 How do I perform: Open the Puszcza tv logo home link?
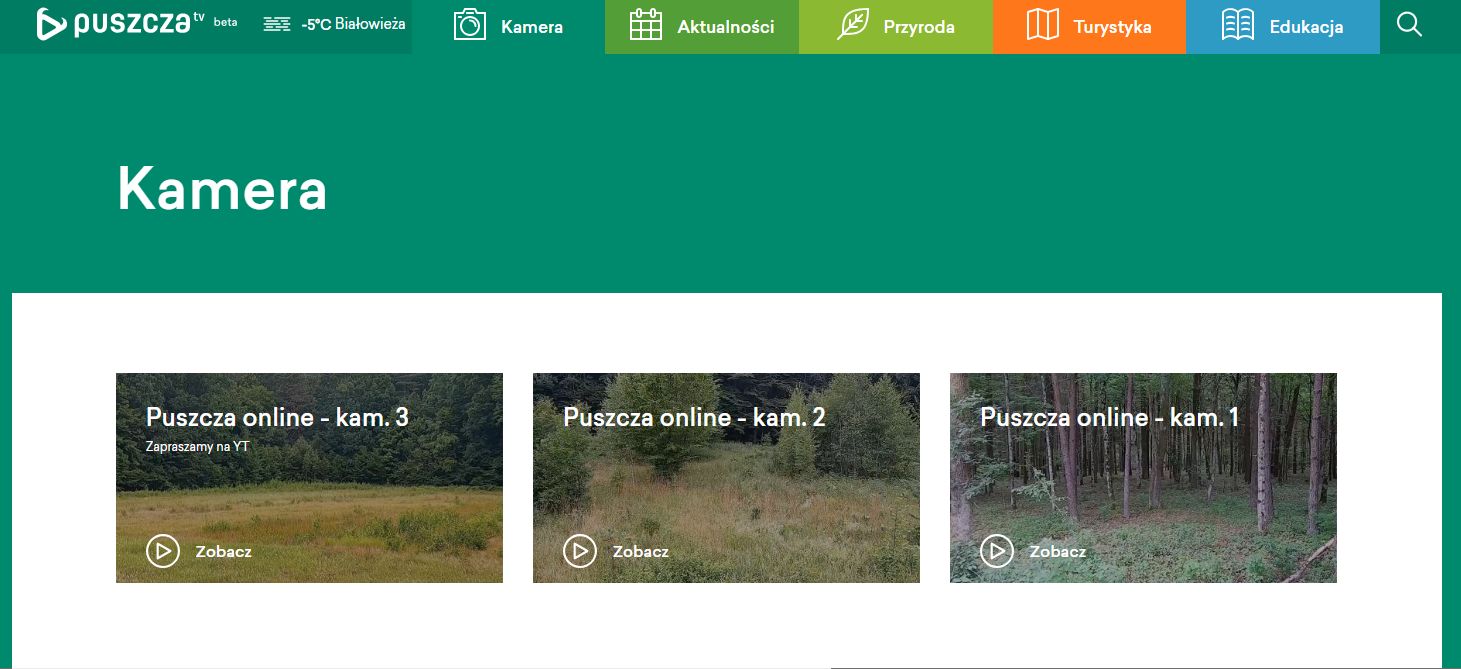click(x=119, y=24)
